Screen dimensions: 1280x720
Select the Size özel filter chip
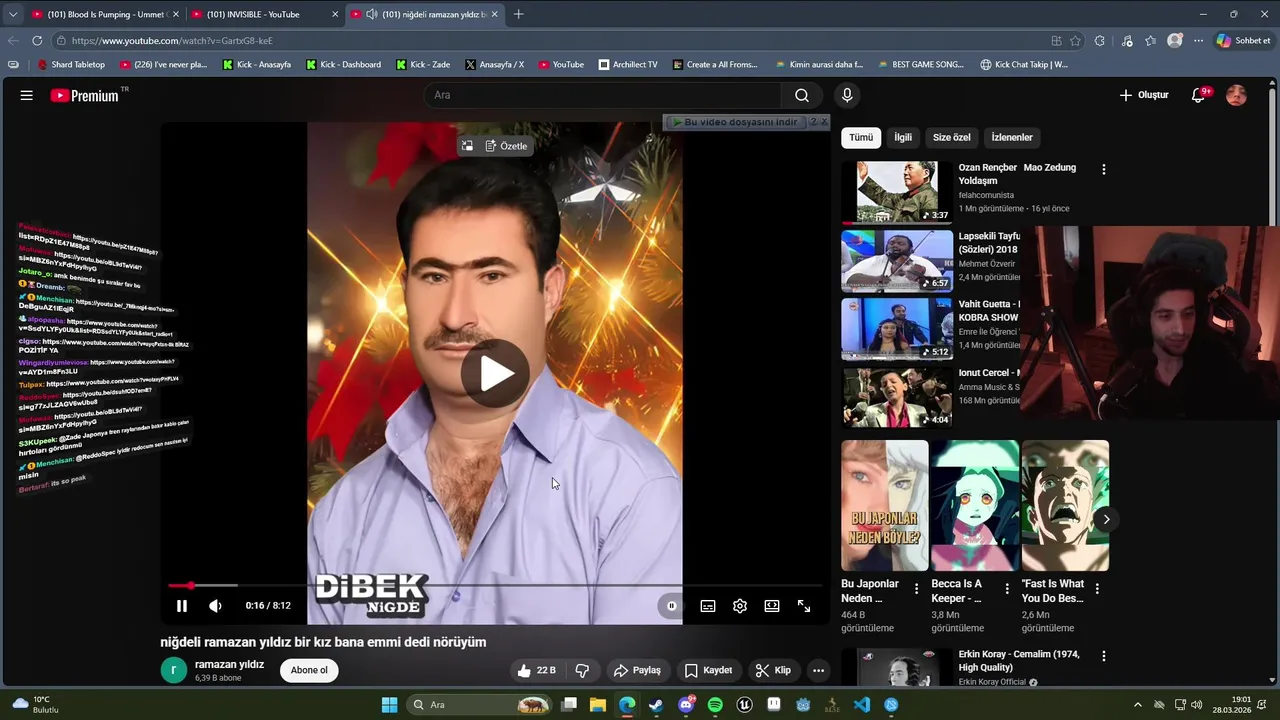click(x=952, y=137)
